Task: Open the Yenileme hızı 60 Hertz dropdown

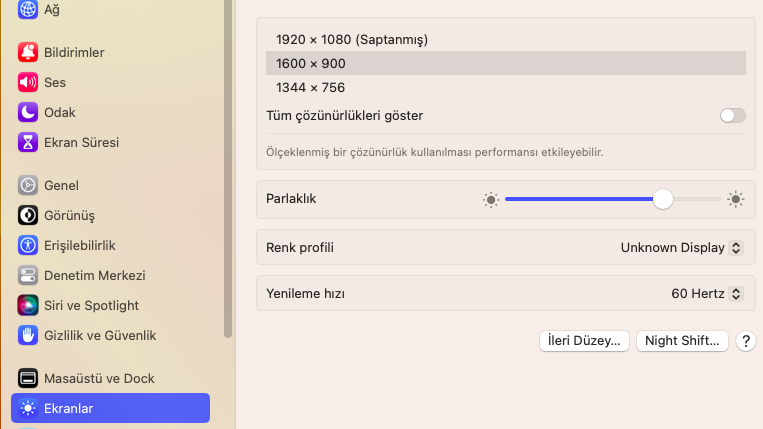Action: (x=707, y=294)
